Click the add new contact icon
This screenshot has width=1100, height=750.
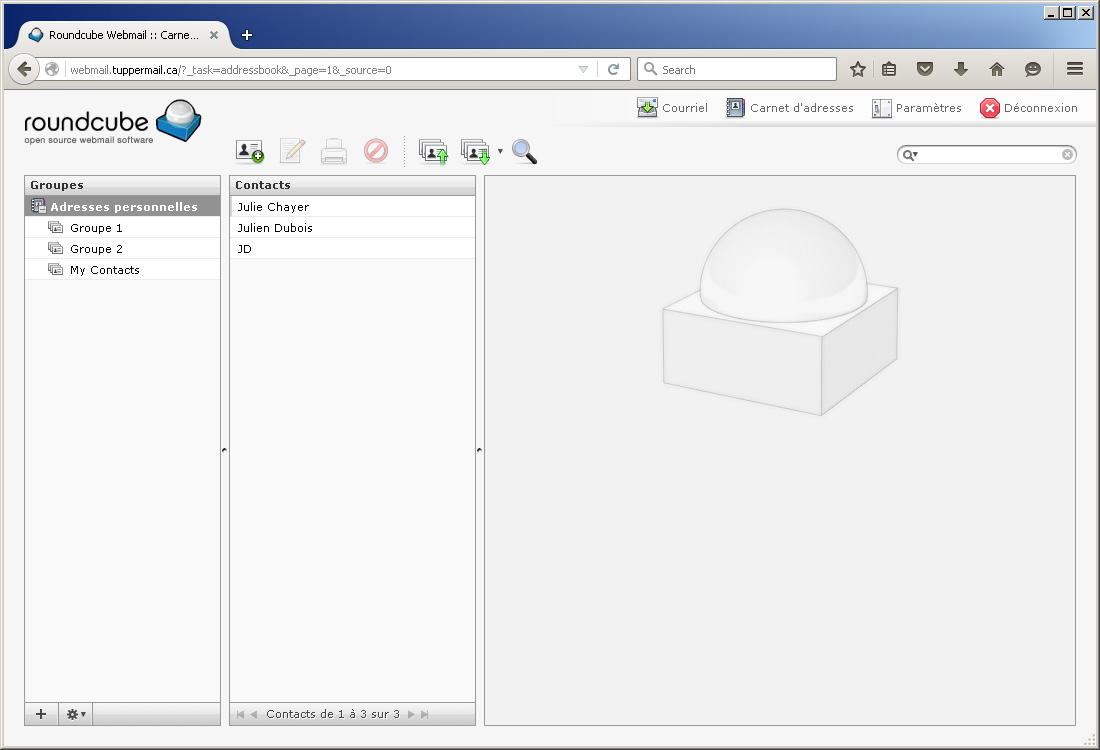(x=250, y=151)
